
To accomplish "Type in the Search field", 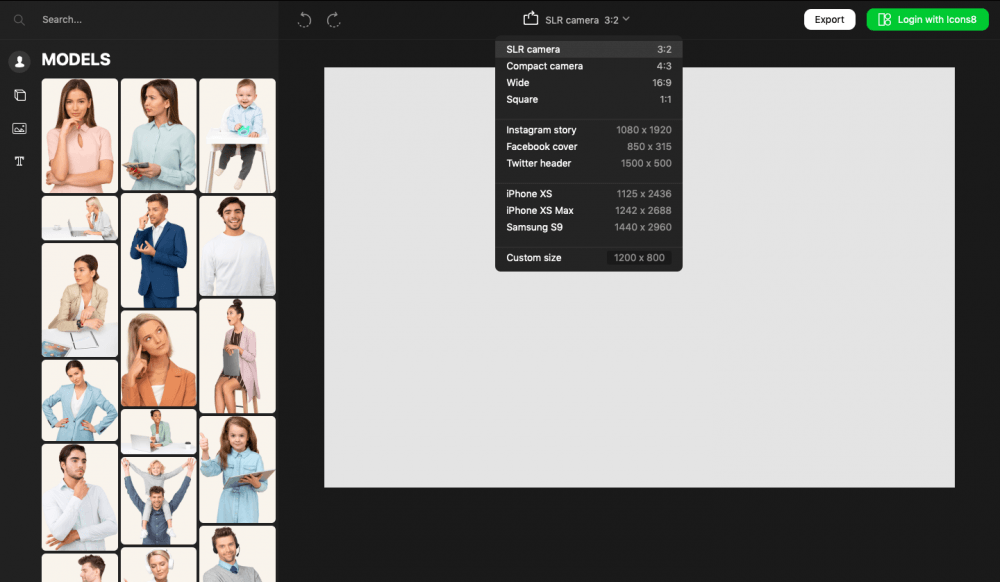I will click(150, 20).
